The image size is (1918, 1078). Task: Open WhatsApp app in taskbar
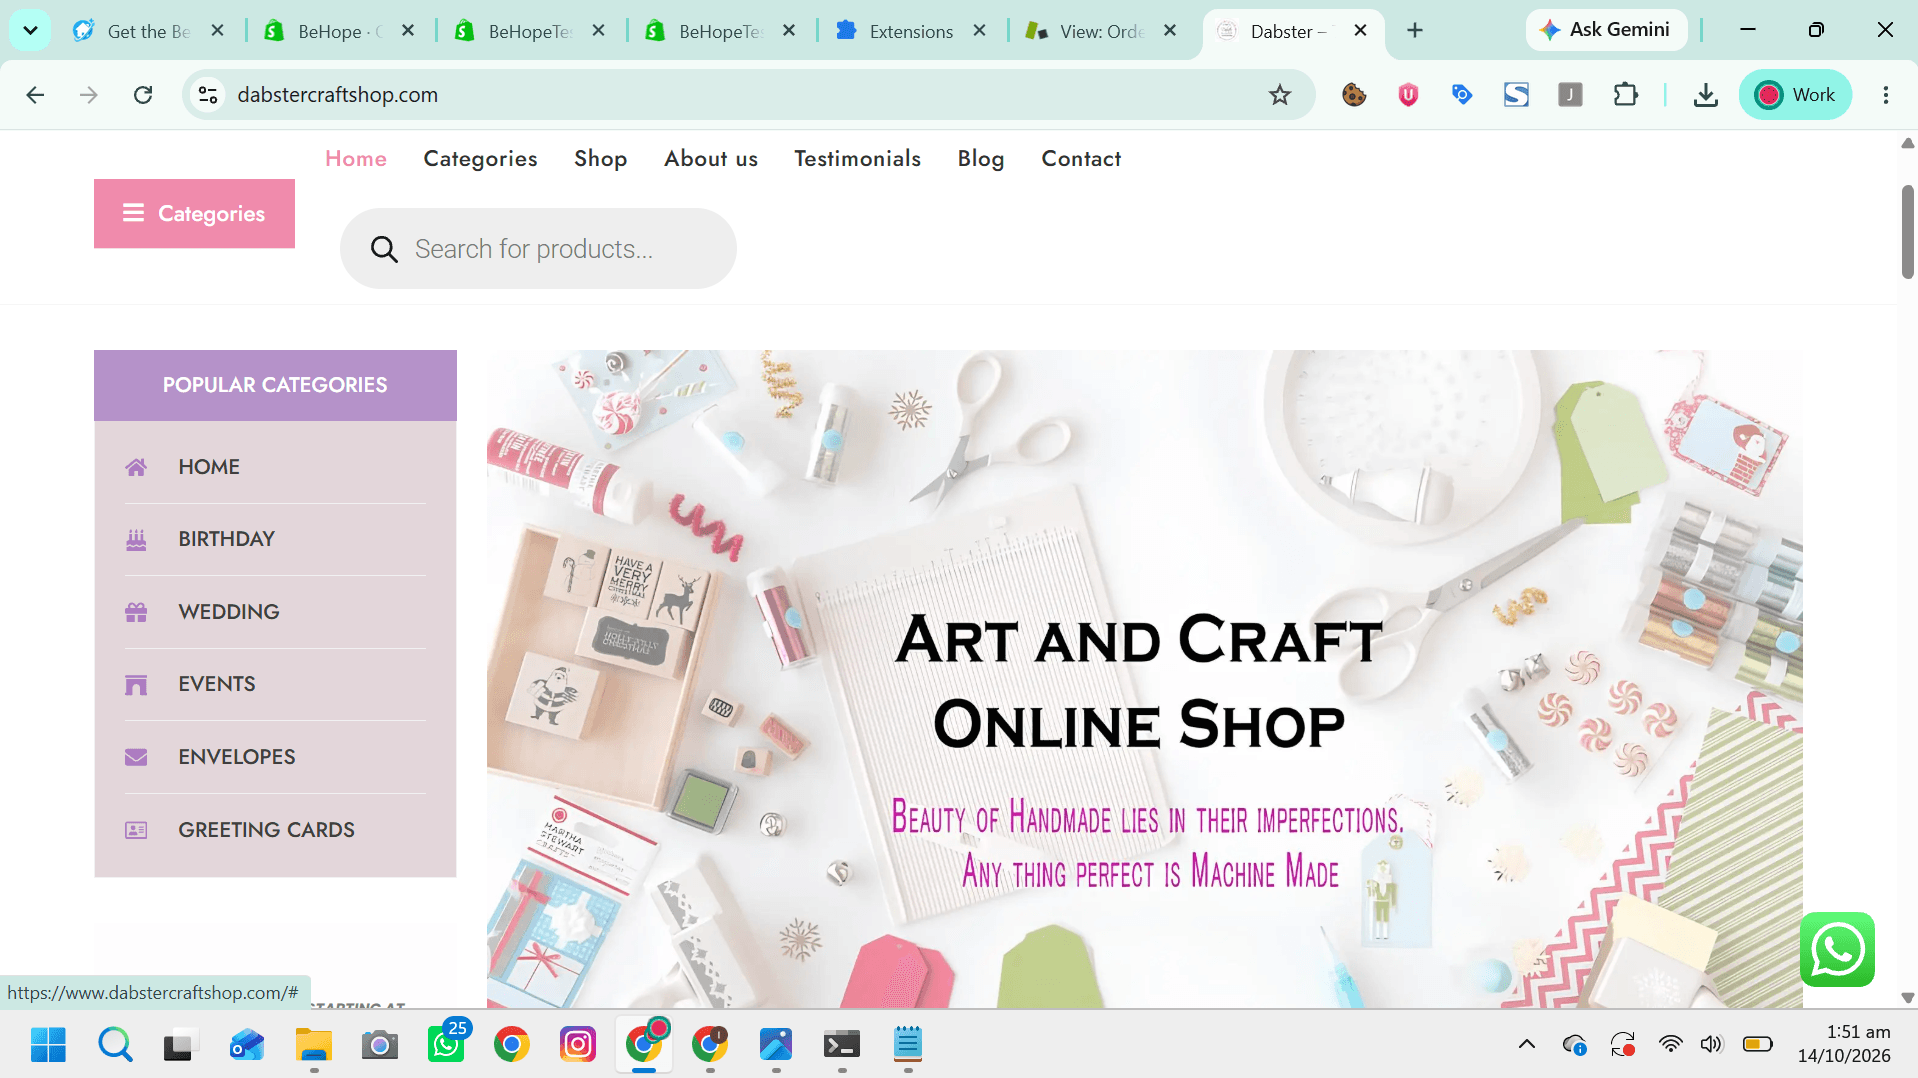[x=447, y=1045]
